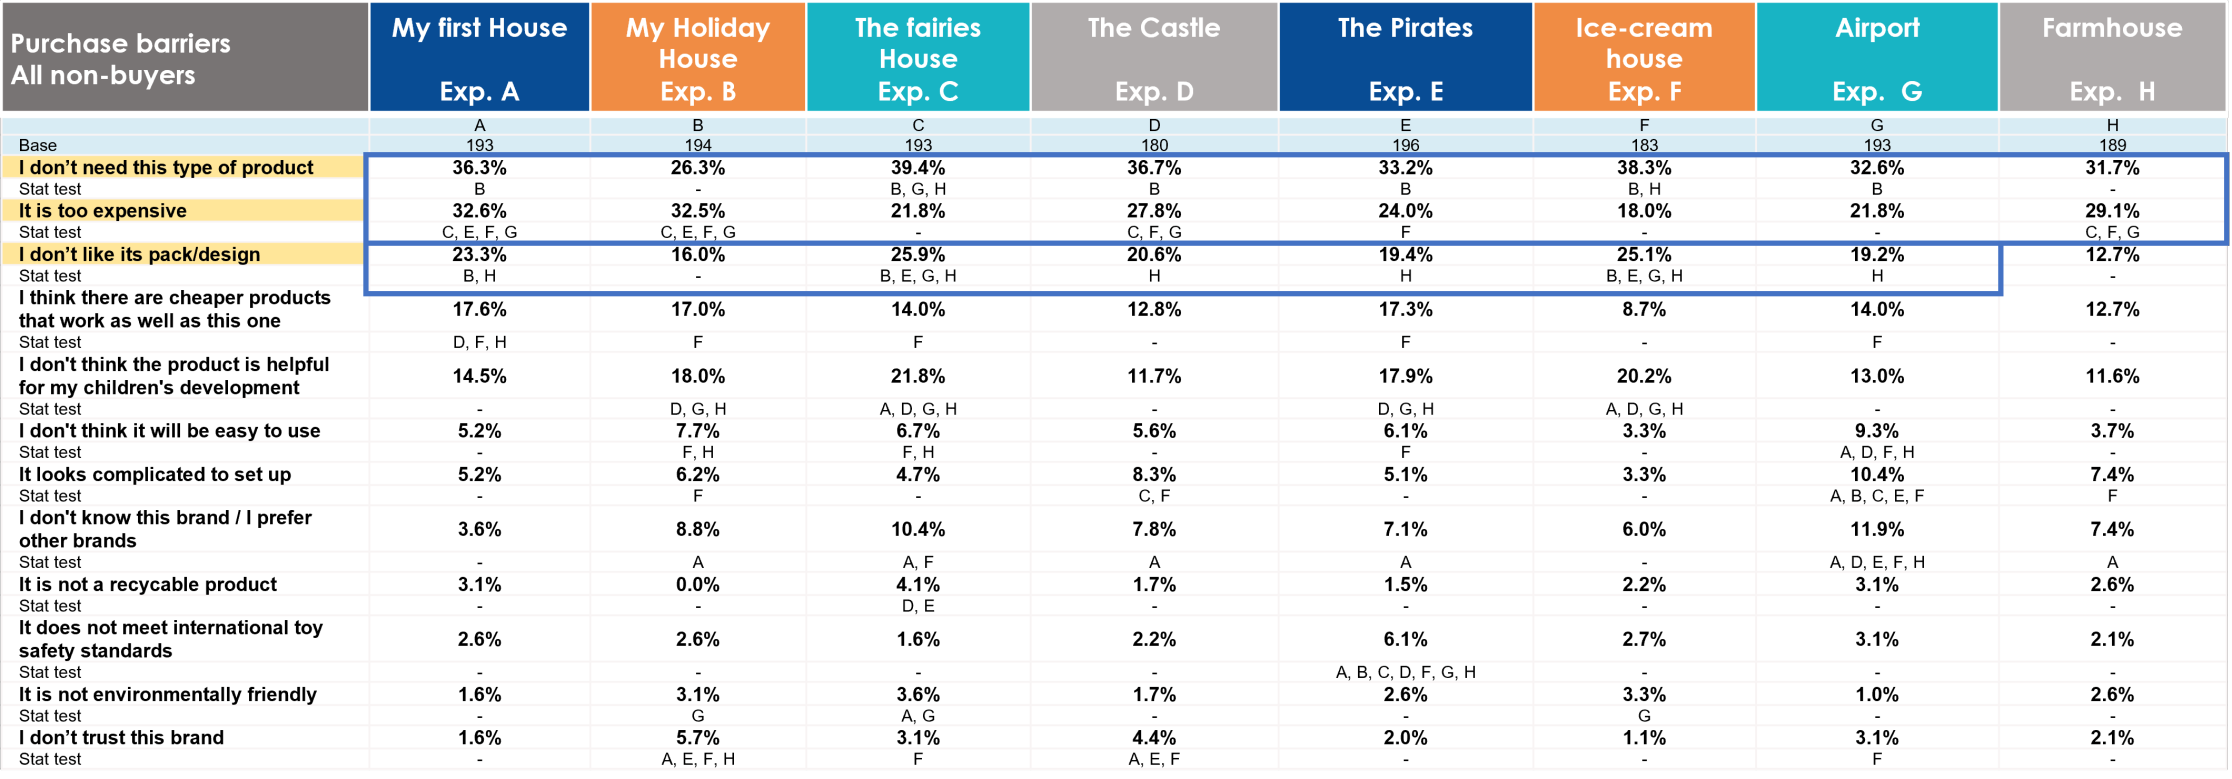Image resolution: width=2232 pixels, height=779 pixels.
Task: Click the highlighted "It is too expensive" label
Action: pyautogui.click(x=103, y=211)
